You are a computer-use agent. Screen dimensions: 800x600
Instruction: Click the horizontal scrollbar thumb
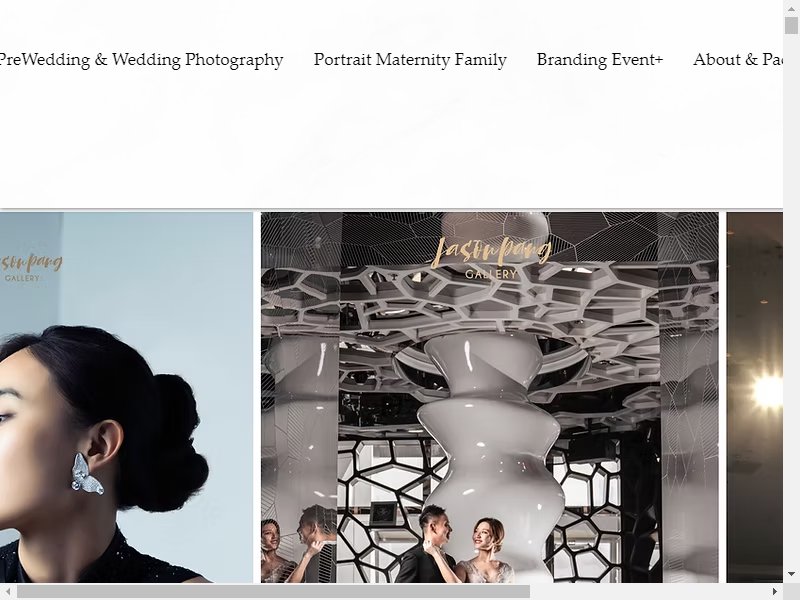point(273,591)
